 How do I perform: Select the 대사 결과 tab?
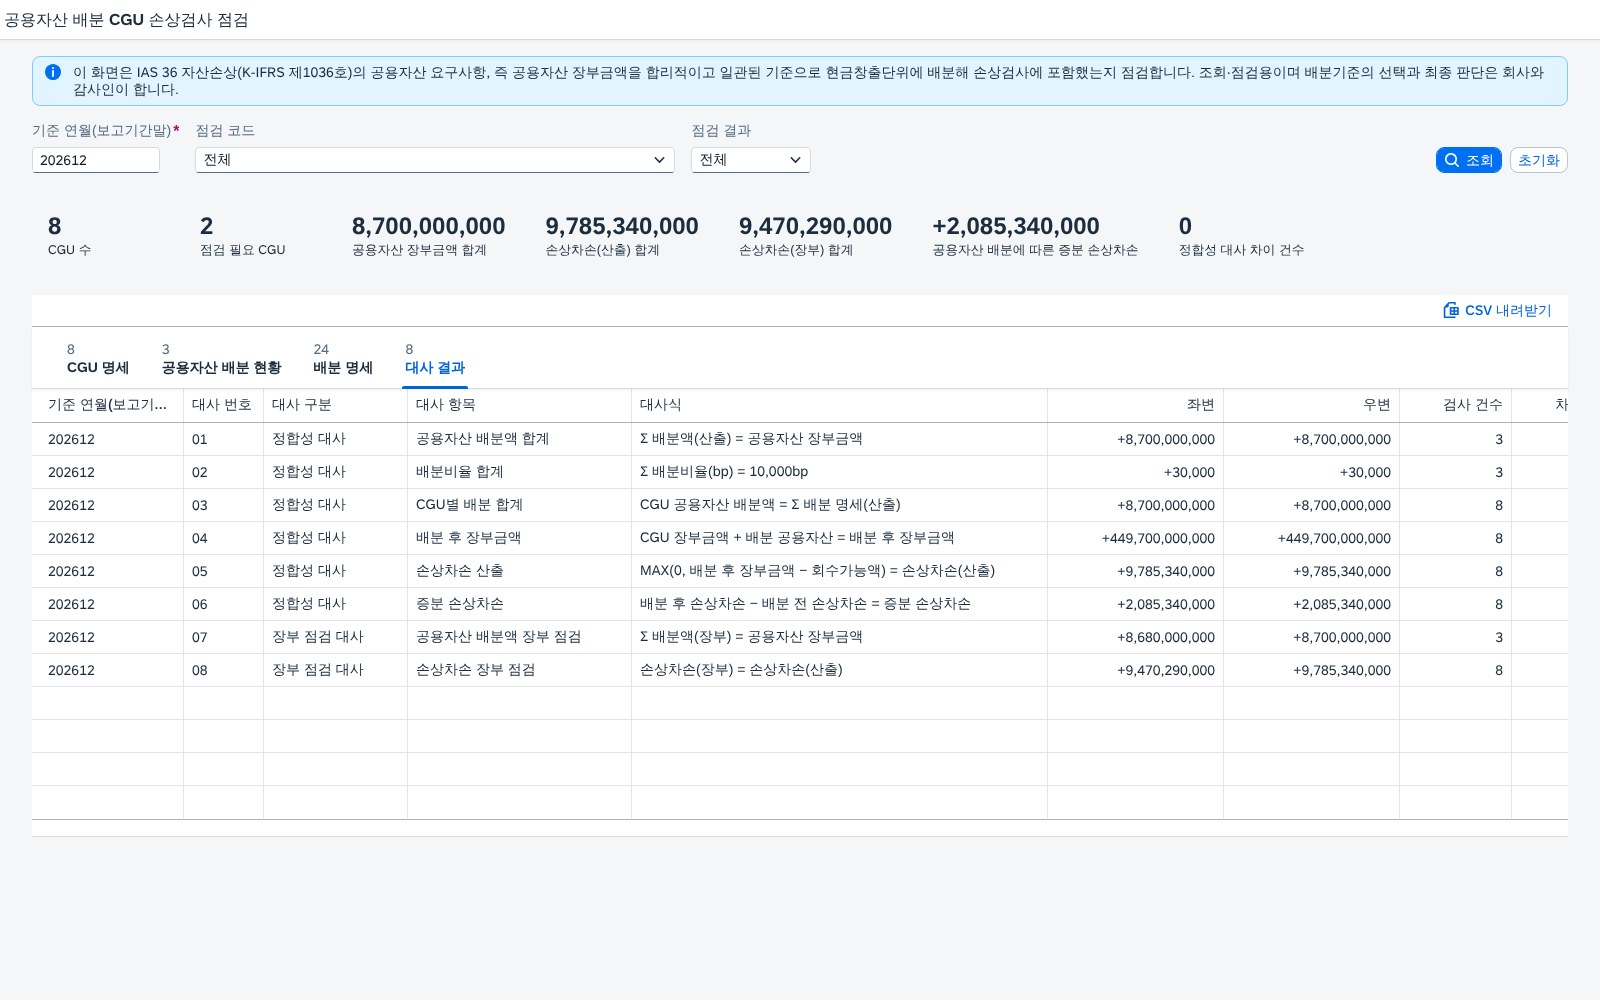point(435,359)
